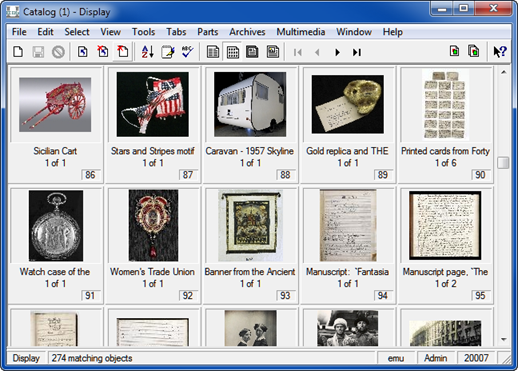
Task: Open the Archives menu
Action: (247, 32)
